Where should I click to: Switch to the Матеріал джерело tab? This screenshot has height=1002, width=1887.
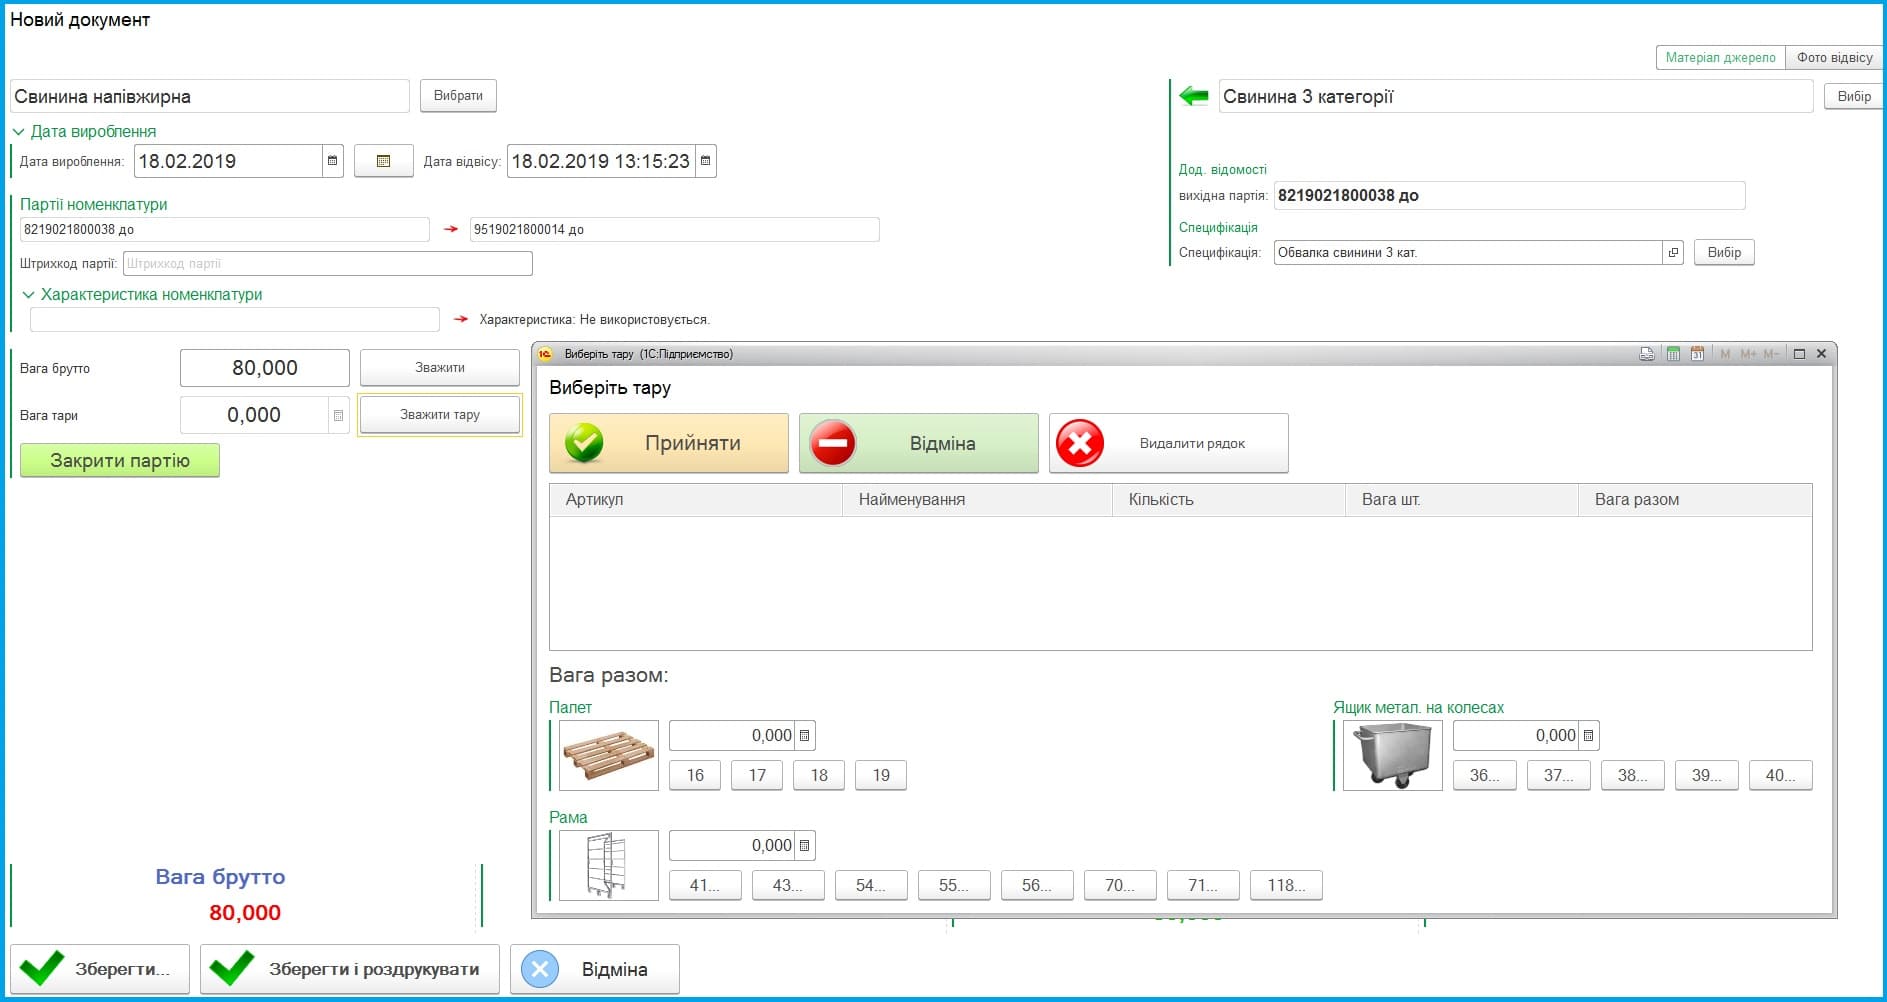coord(1720,57)
